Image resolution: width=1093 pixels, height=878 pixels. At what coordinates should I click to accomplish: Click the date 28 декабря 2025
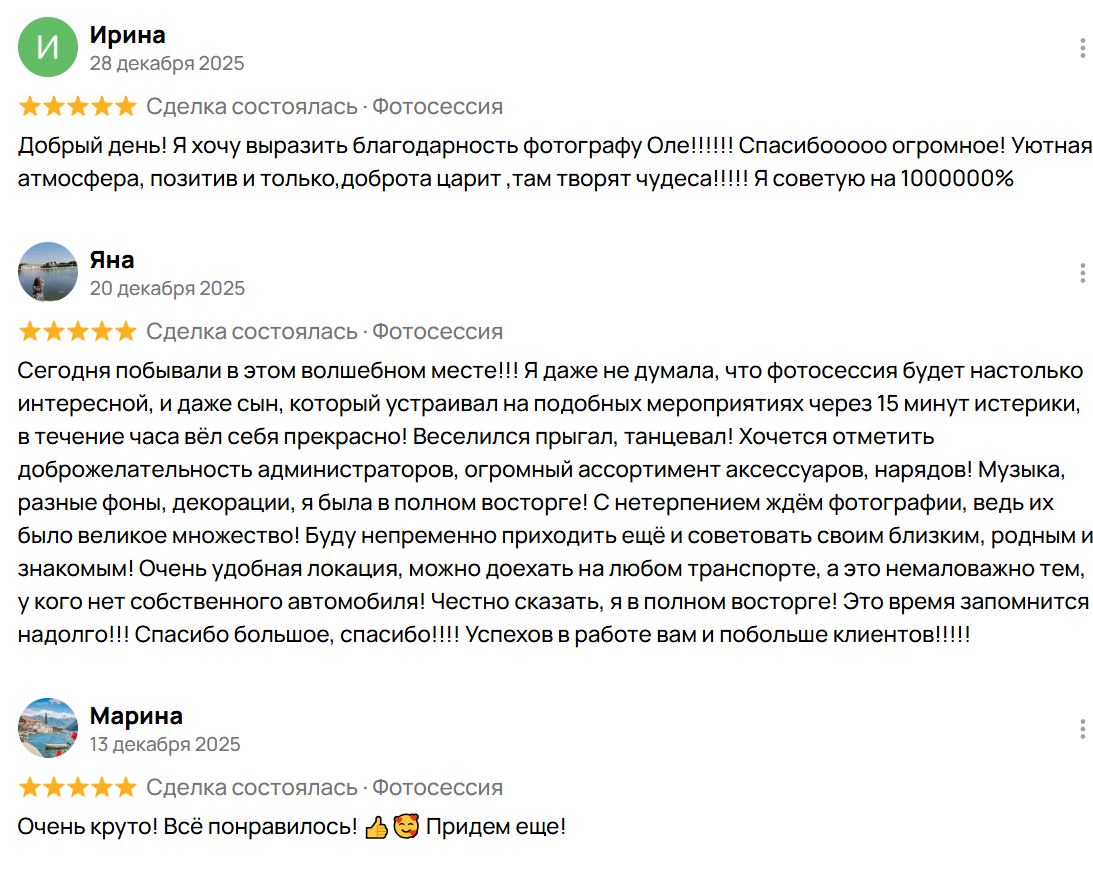tap(166, 62)
